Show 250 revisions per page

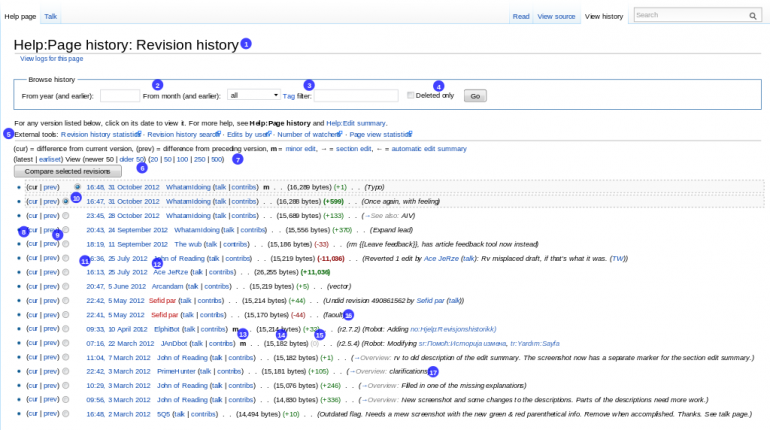tap(199, 160)
